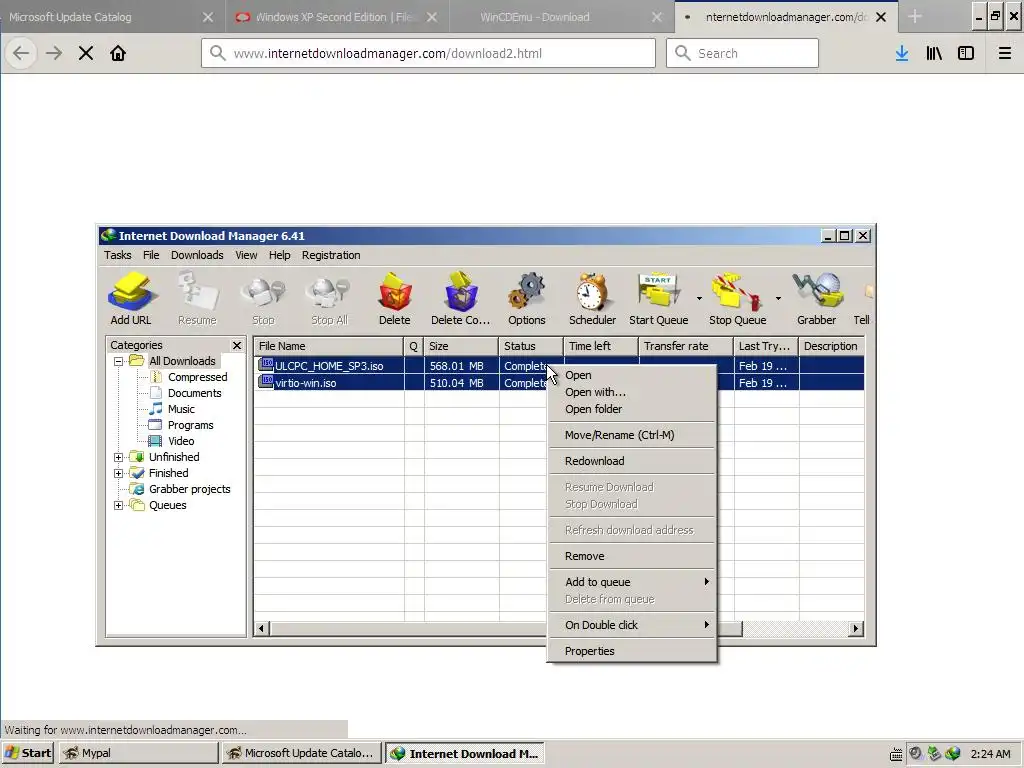Open the On Double click submenu

pos(632,625)
